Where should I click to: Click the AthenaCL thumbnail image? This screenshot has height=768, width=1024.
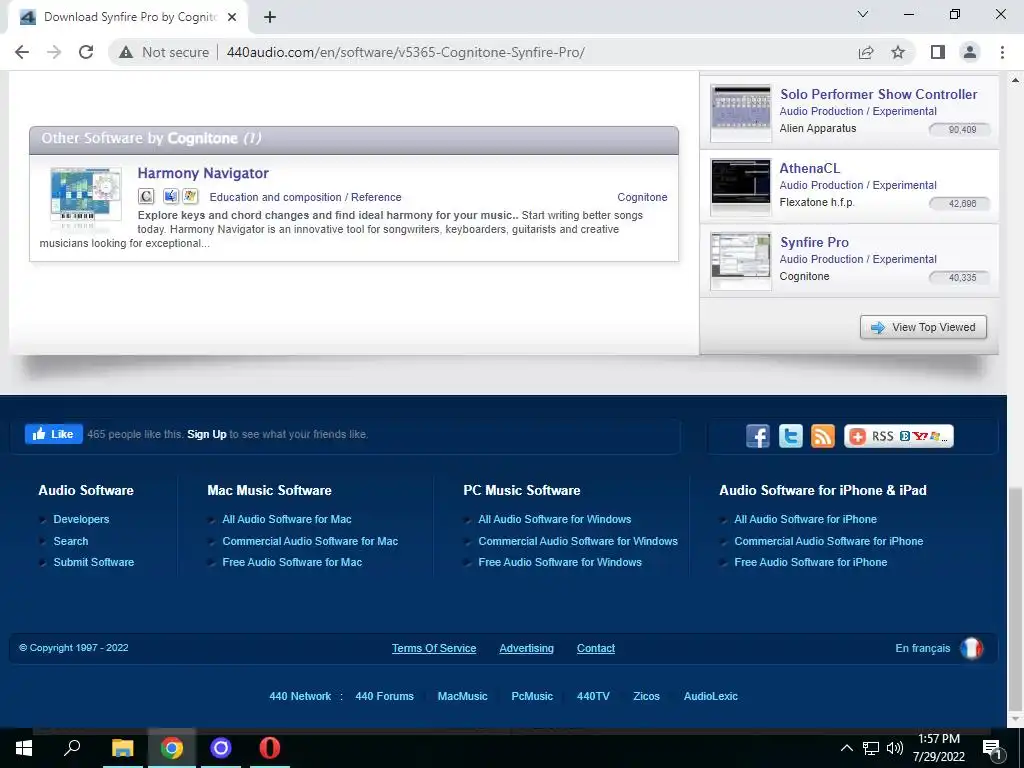click(x=741, y=187)
